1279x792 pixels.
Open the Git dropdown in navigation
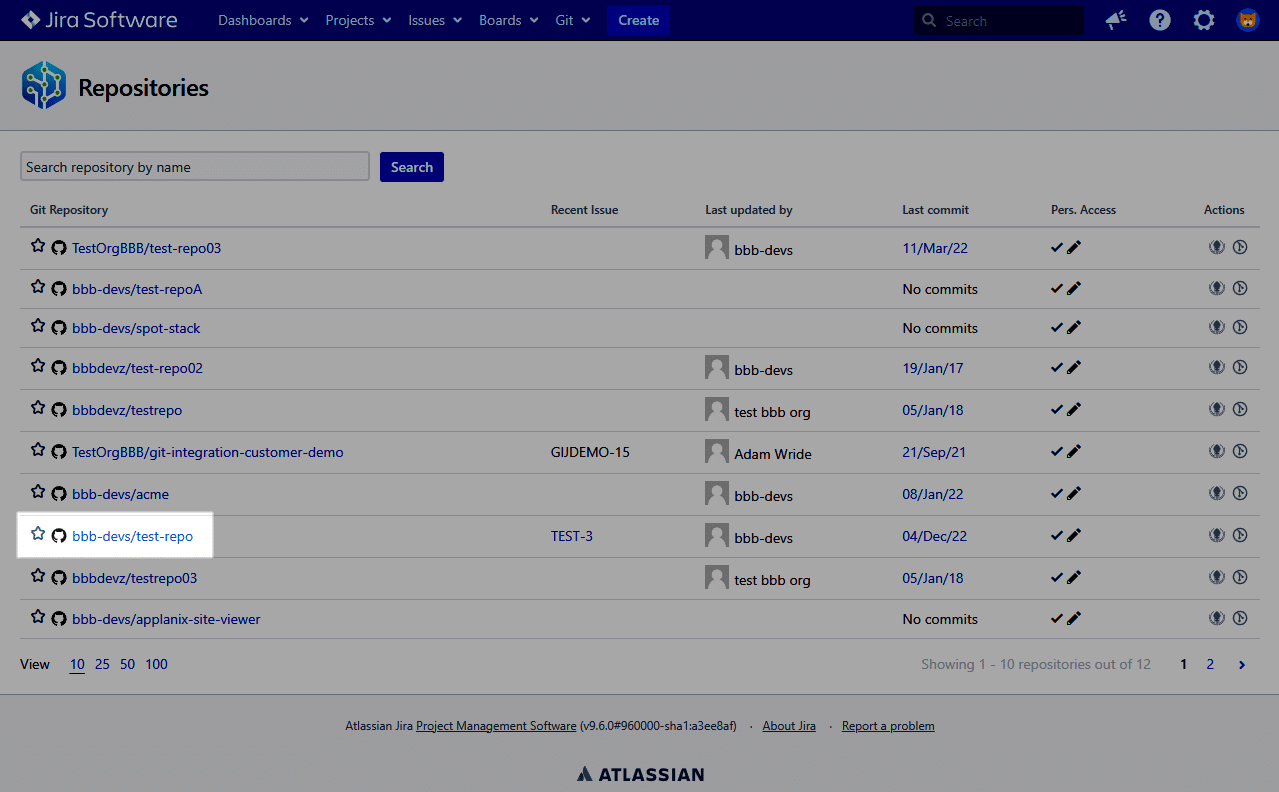click(x=573, y=20)
